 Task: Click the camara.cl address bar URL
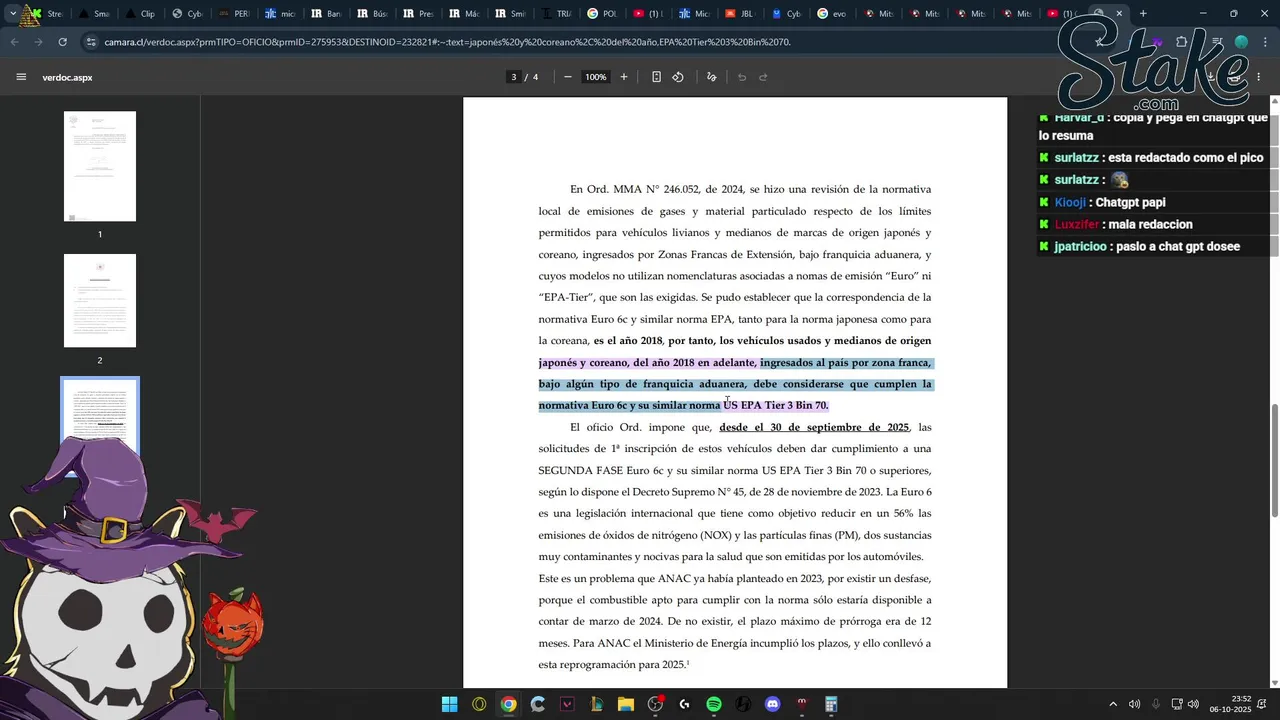coord(447,42)
